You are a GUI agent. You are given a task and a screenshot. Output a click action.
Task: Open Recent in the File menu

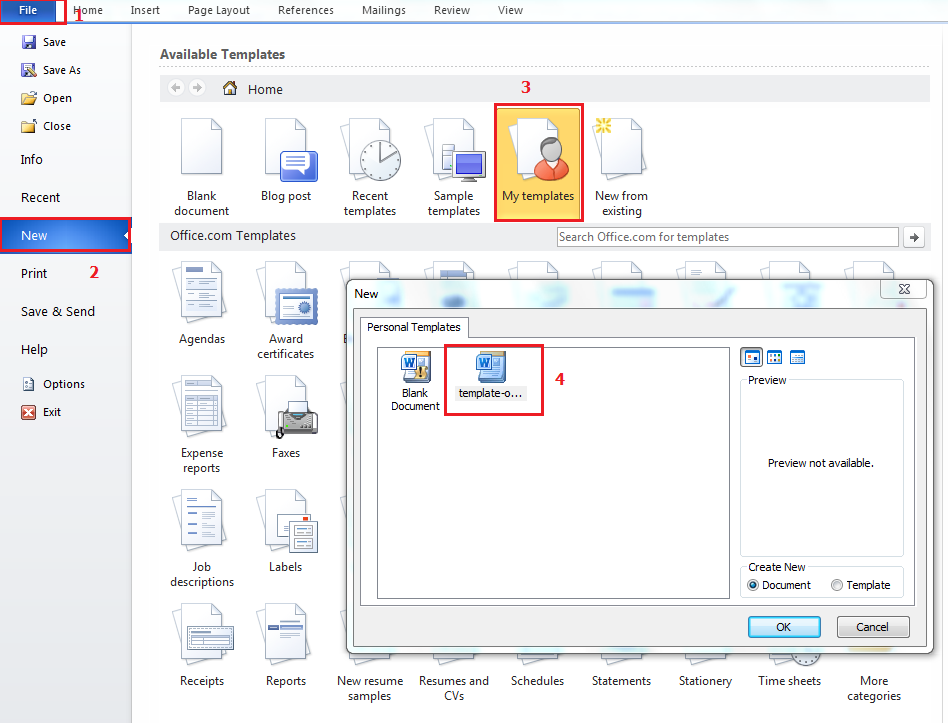pyautogui.click(x=41, y=198)
